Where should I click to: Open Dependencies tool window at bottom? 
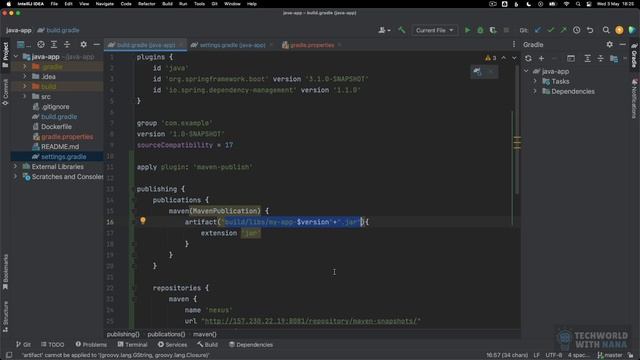pos(251,344)
